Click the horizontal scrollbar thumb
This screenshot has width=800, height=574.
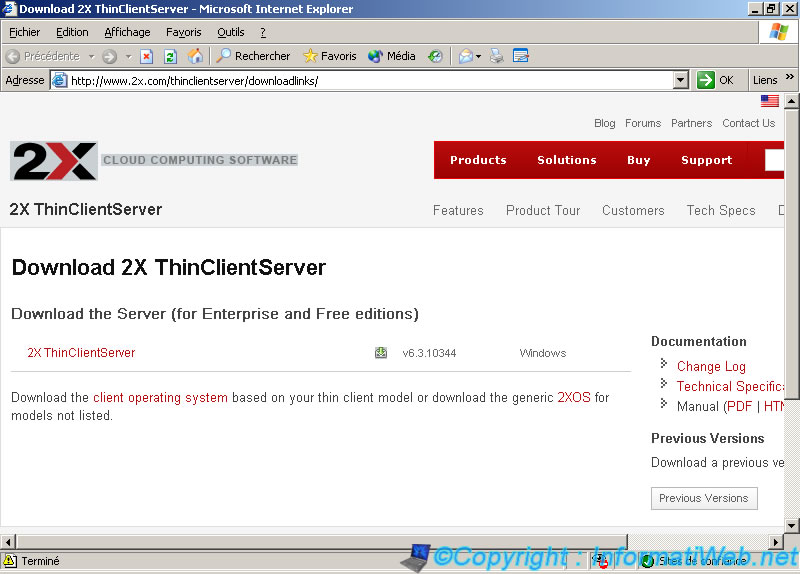click(x=322, y=542)
